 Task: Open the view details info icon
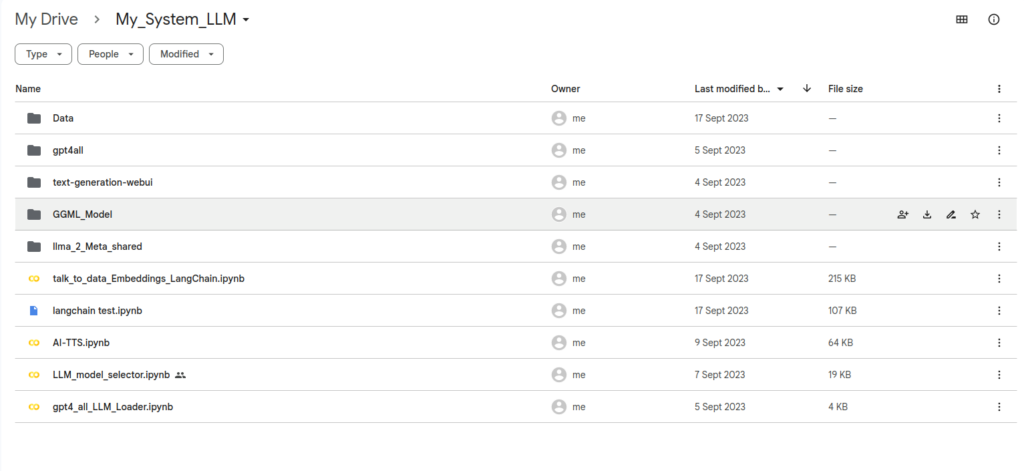tap(994, 20)
